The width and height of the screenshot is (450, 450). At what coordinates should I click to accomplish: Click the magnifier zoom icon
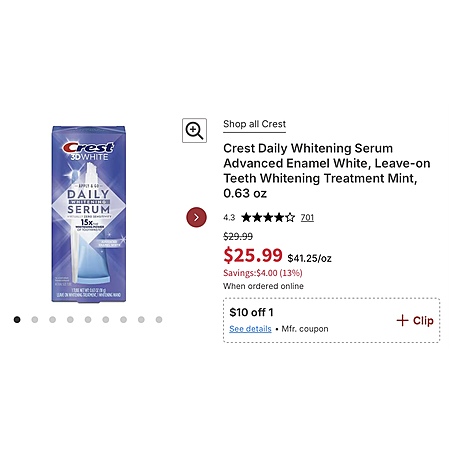pos(194,130)
